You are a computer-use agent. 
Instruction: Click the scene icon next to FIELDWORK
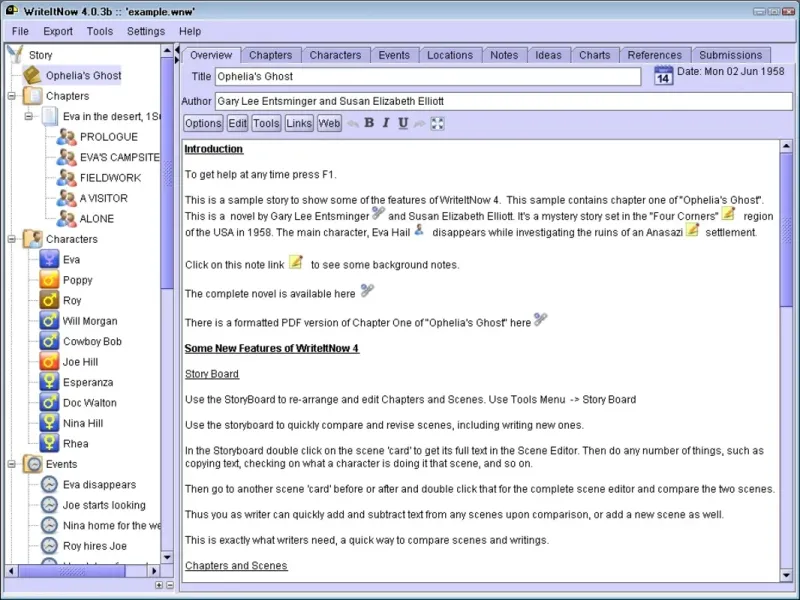point(66,178)
